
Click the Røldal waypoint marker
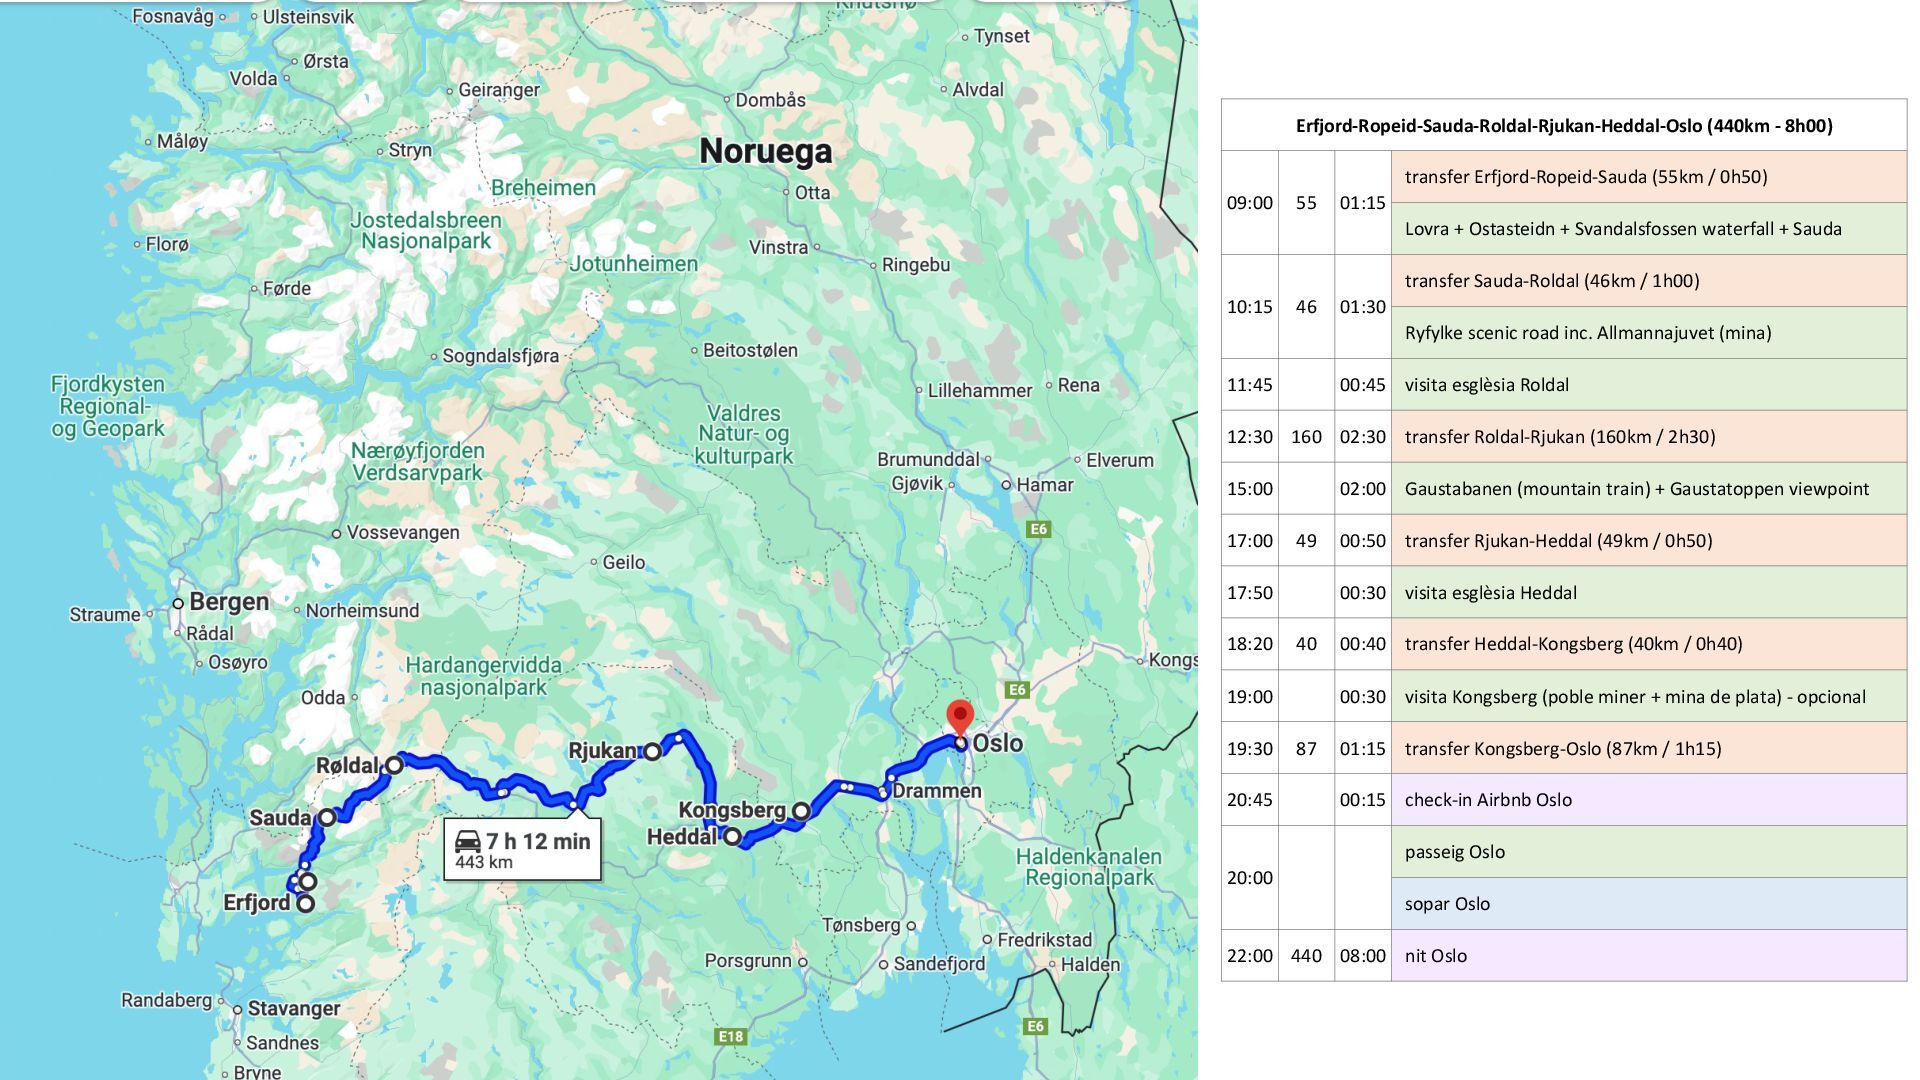coord(394,765)
